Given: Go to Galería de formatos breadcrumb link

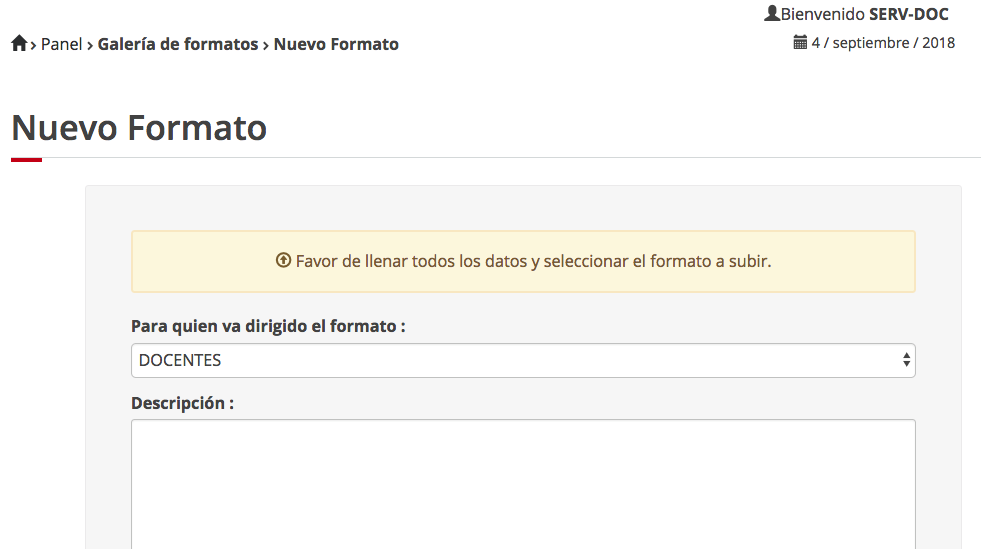Looking at the screenshot, I should (x=178, y=44).
